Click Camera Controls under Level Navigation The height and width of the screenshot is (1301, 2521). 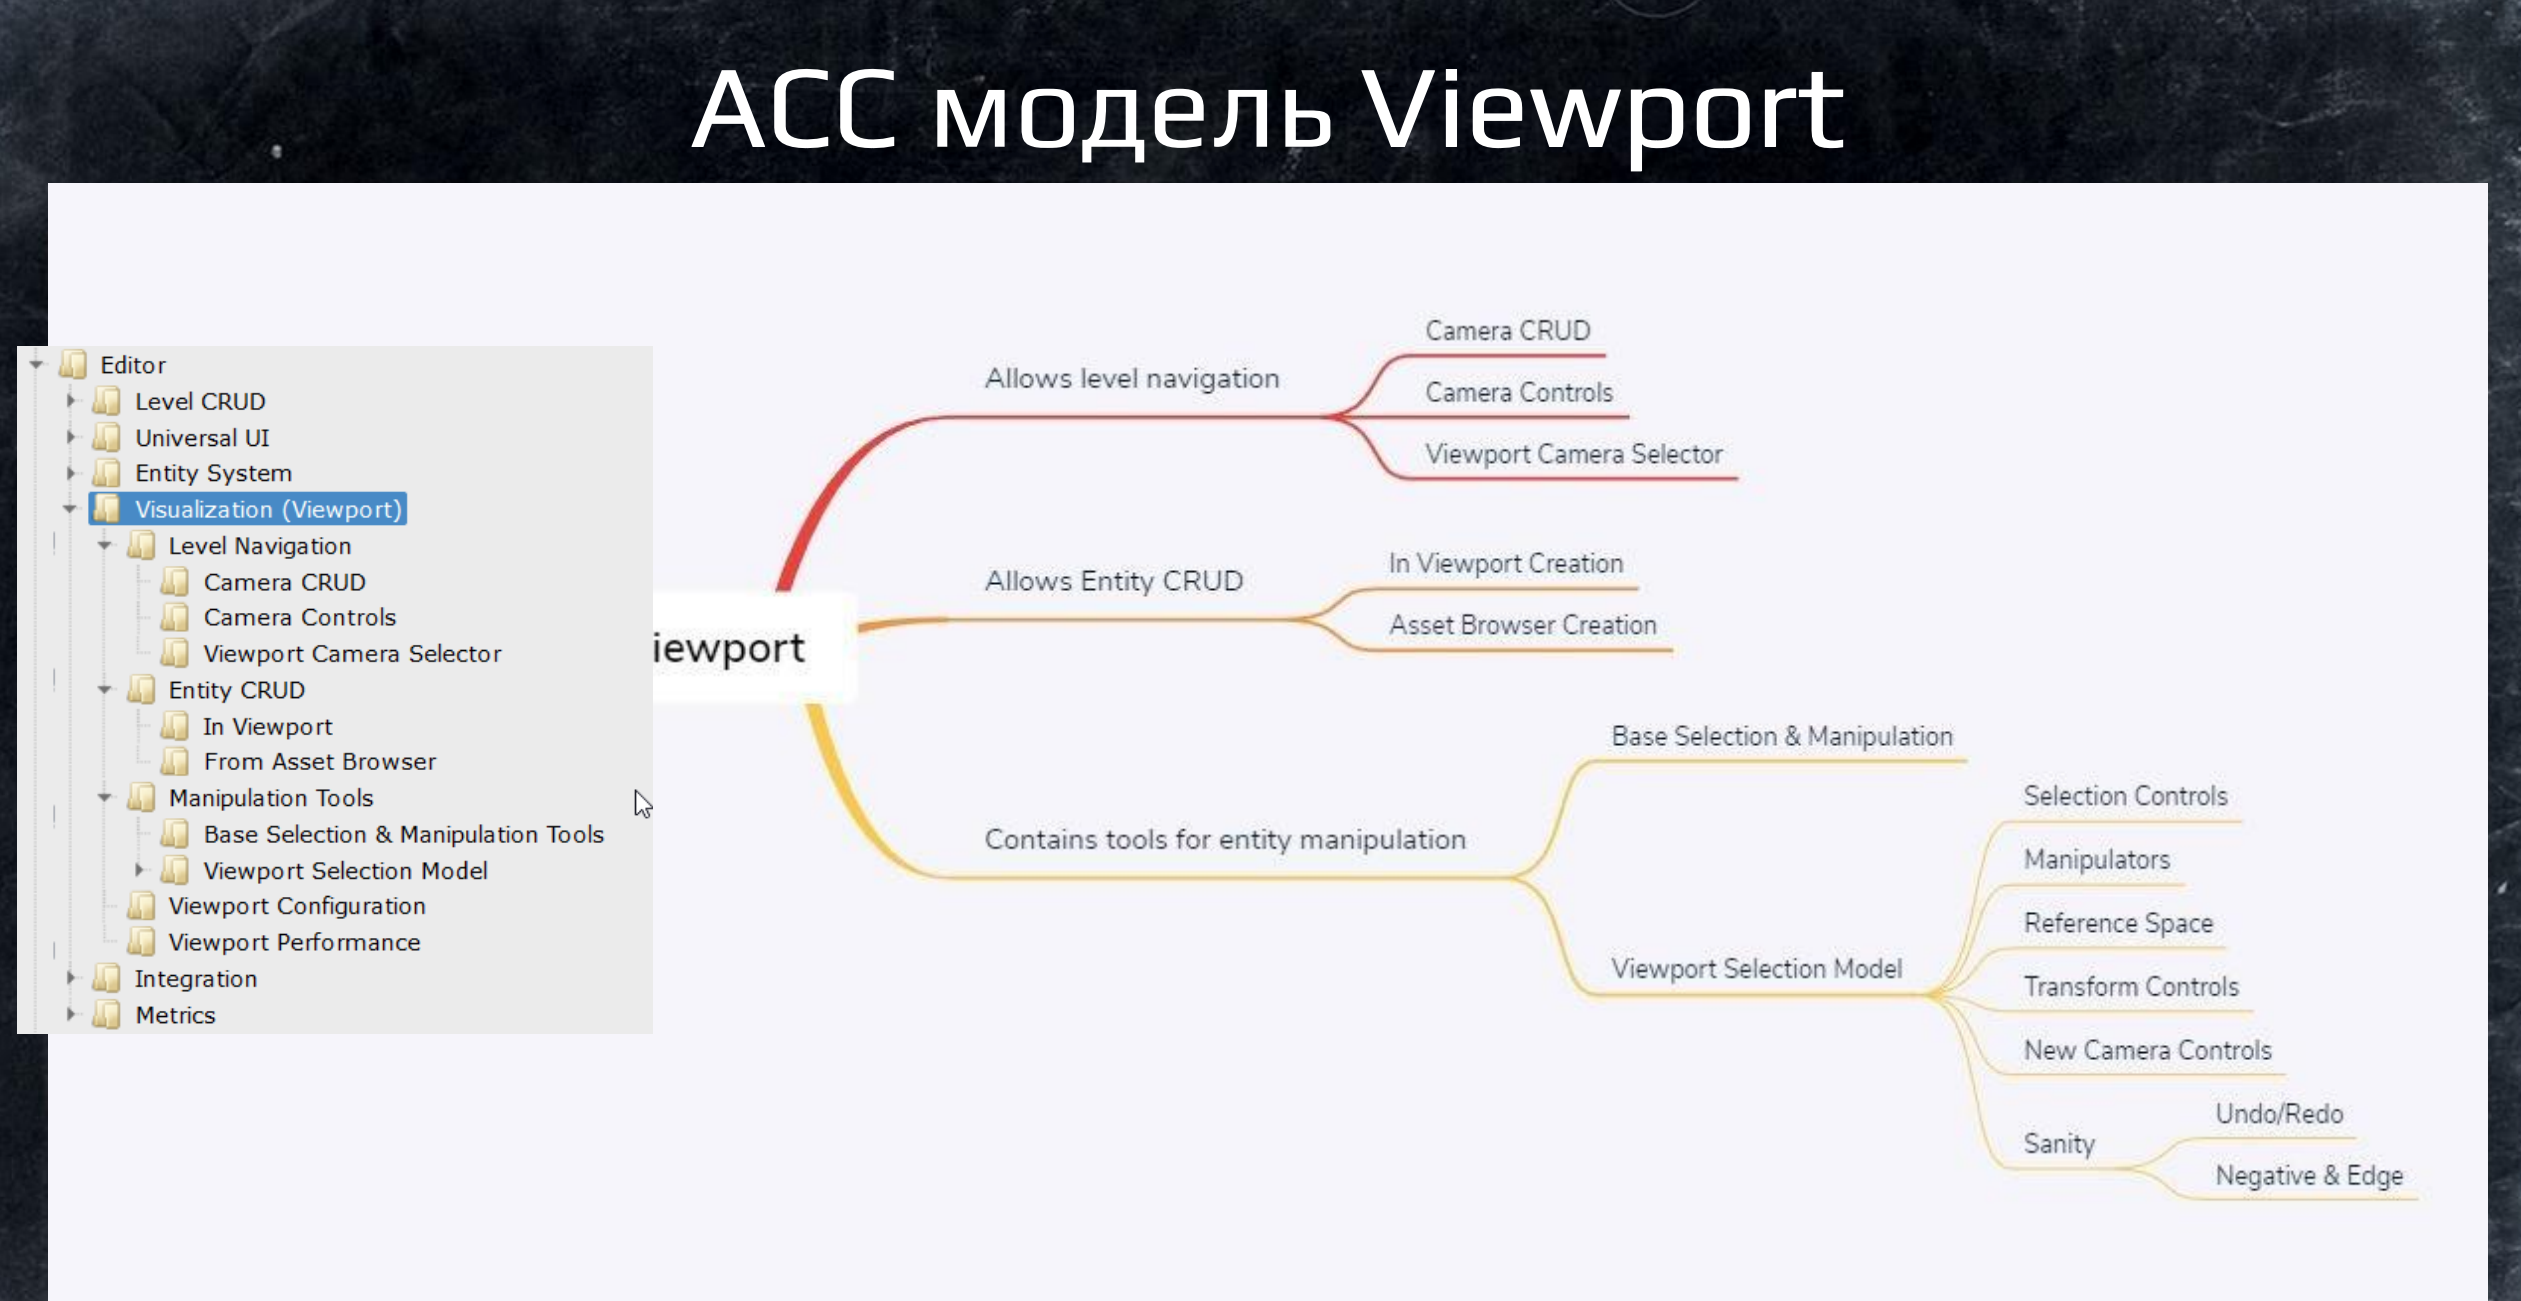[x=300, y=617]
